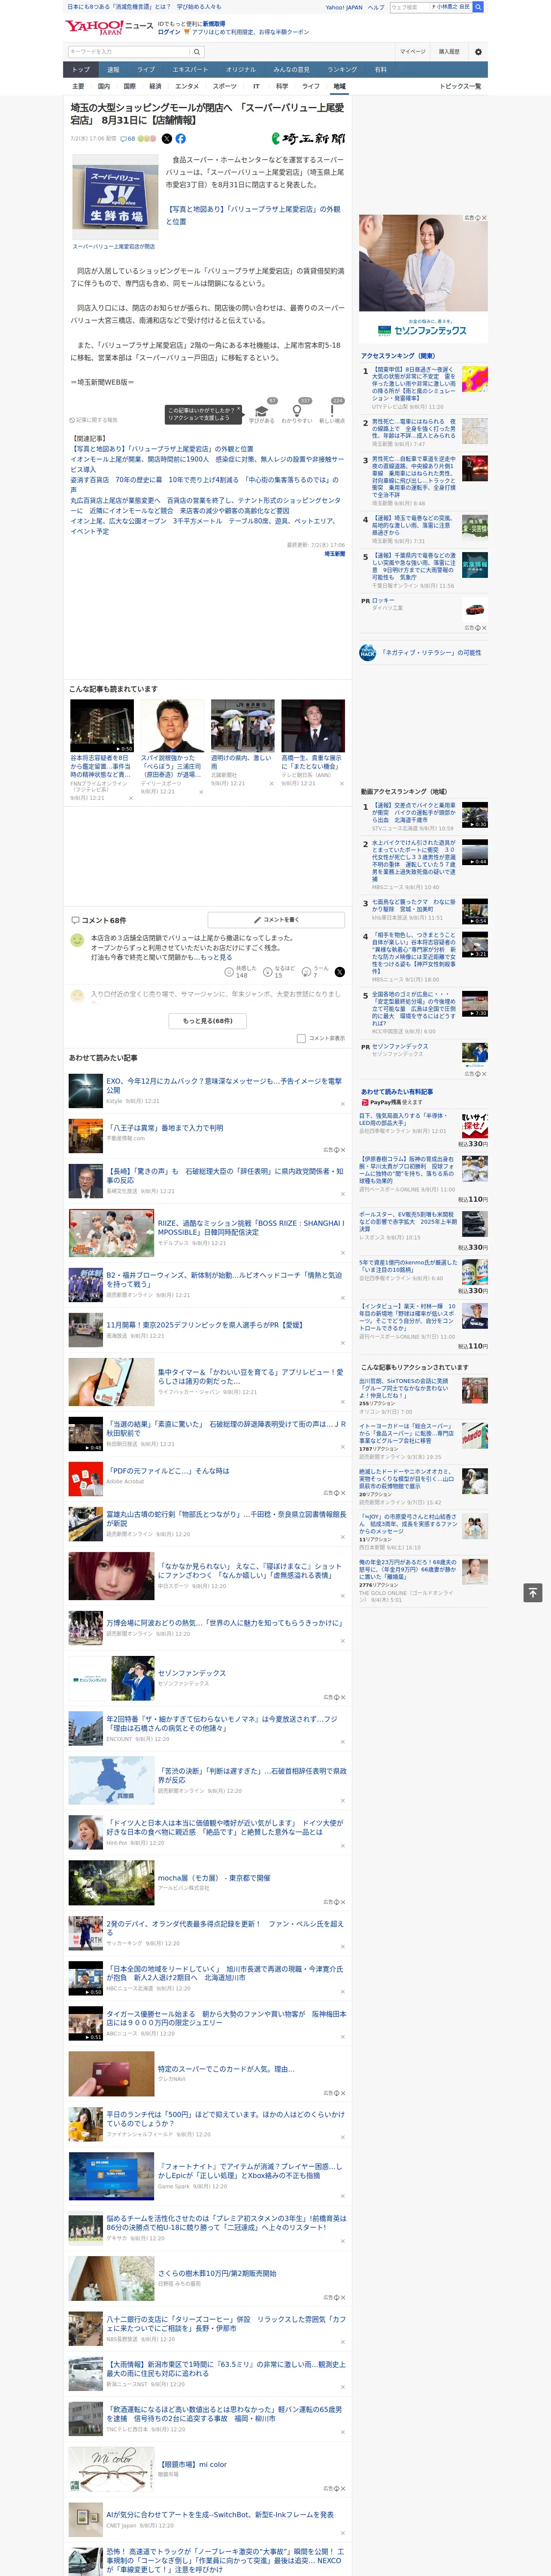Click the scroll-to-top arrow button
Screen dimensions: 551x2576
tap(533, 1593)
